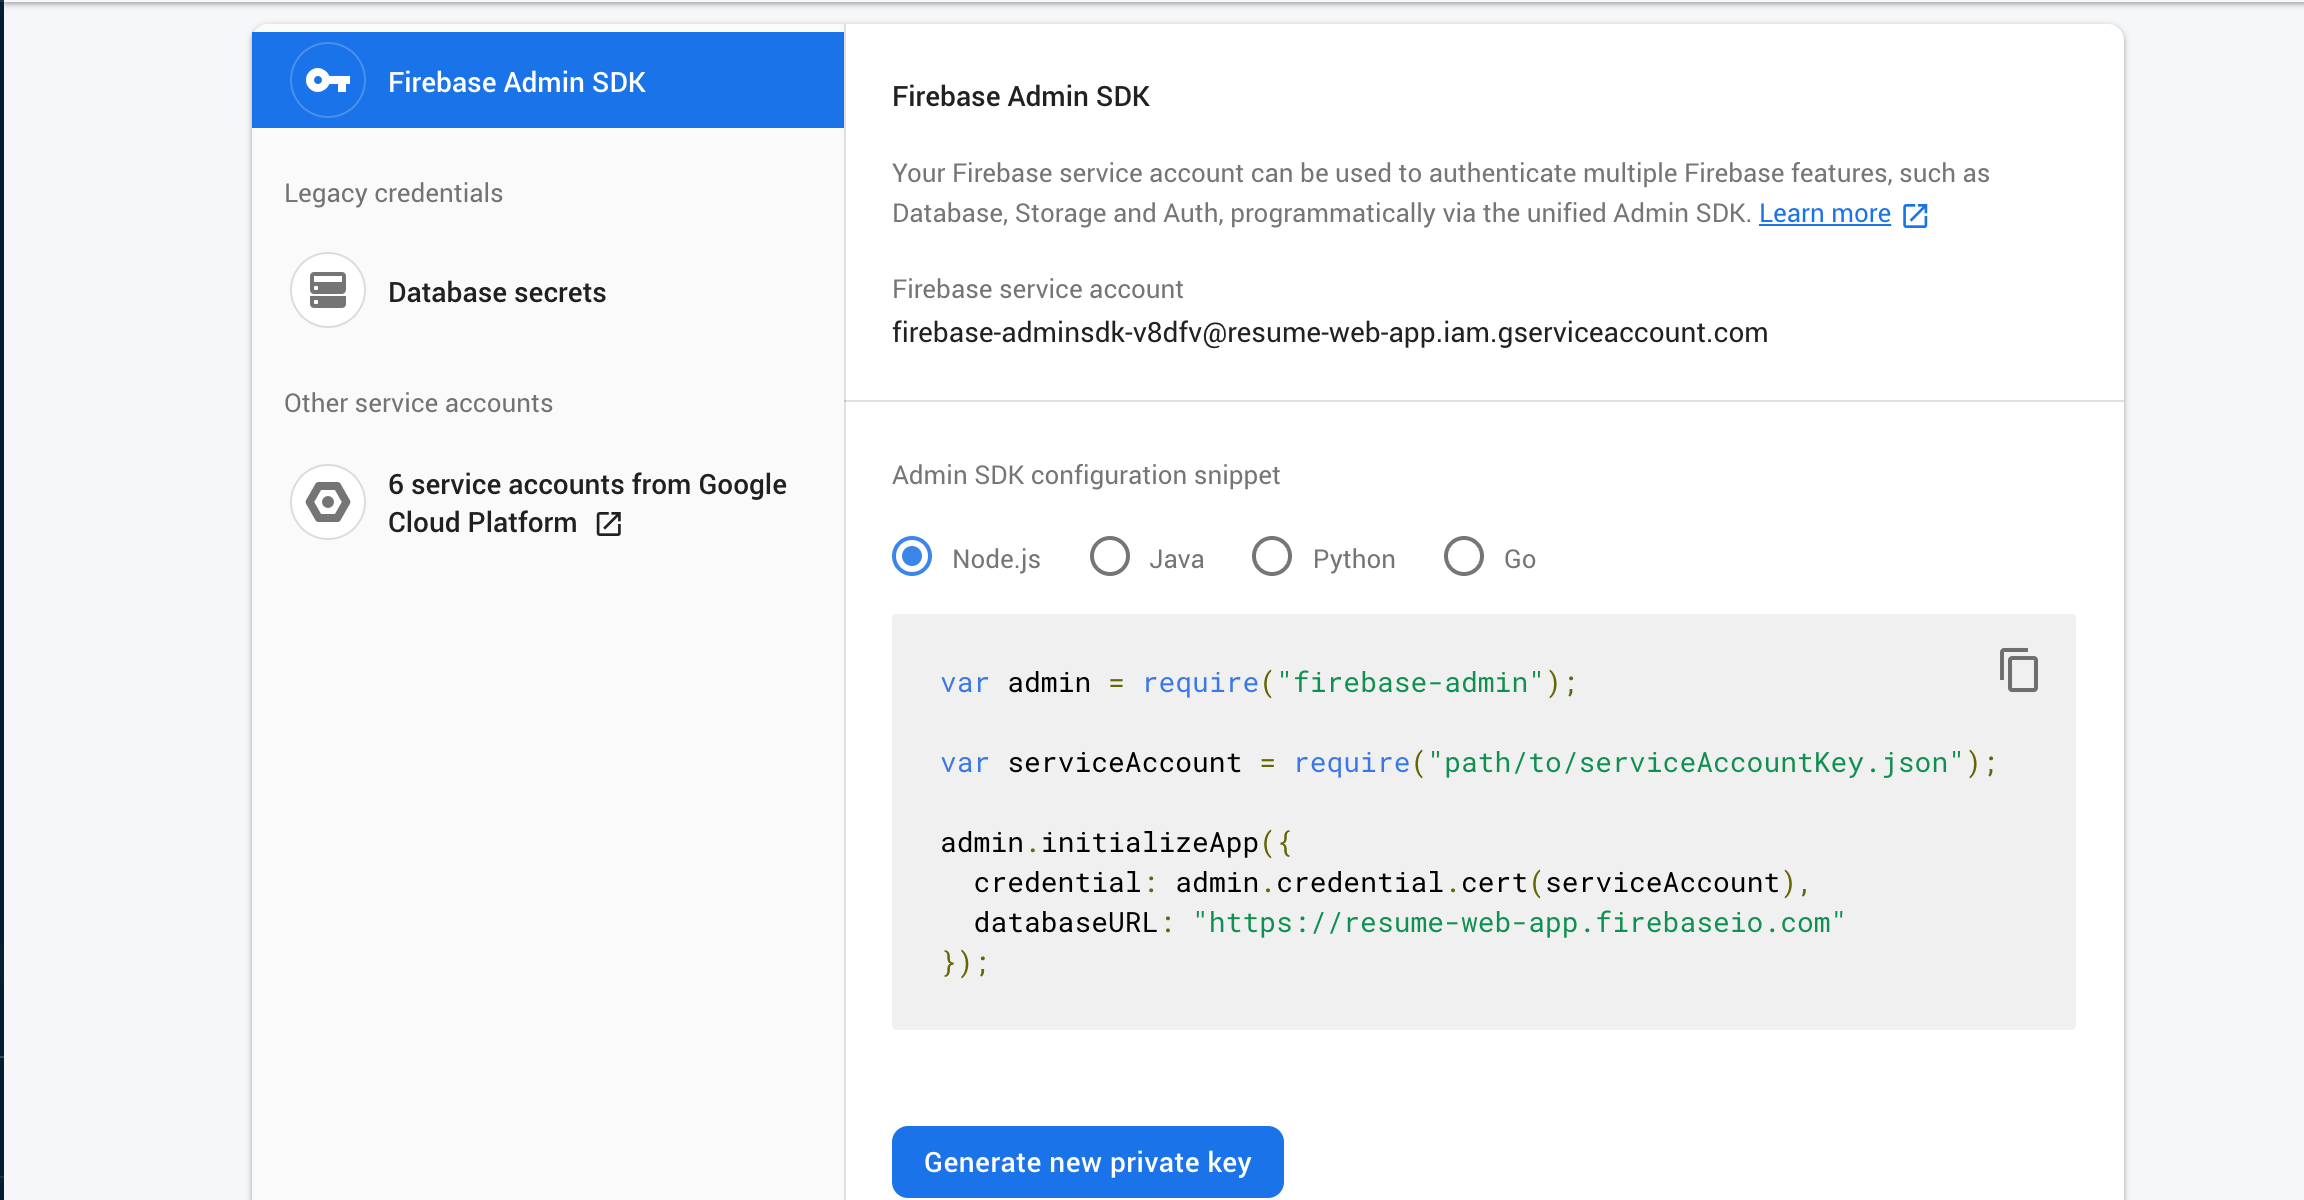Click the Google Cloud Platform hexagon icon
2304x1200 pixels.
[327, 502]
